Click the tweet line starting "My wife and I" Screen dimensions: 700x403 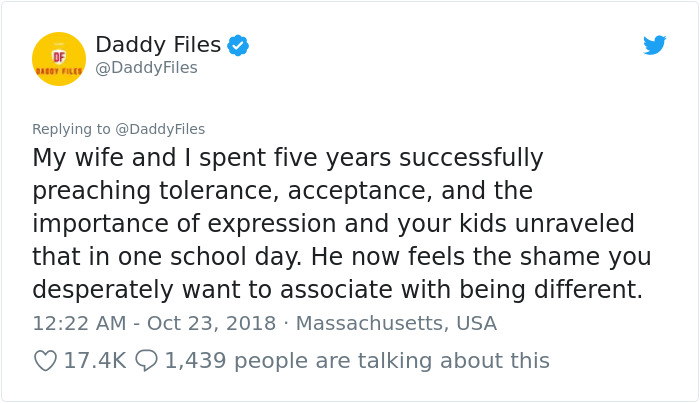click(x=288, y=158)
